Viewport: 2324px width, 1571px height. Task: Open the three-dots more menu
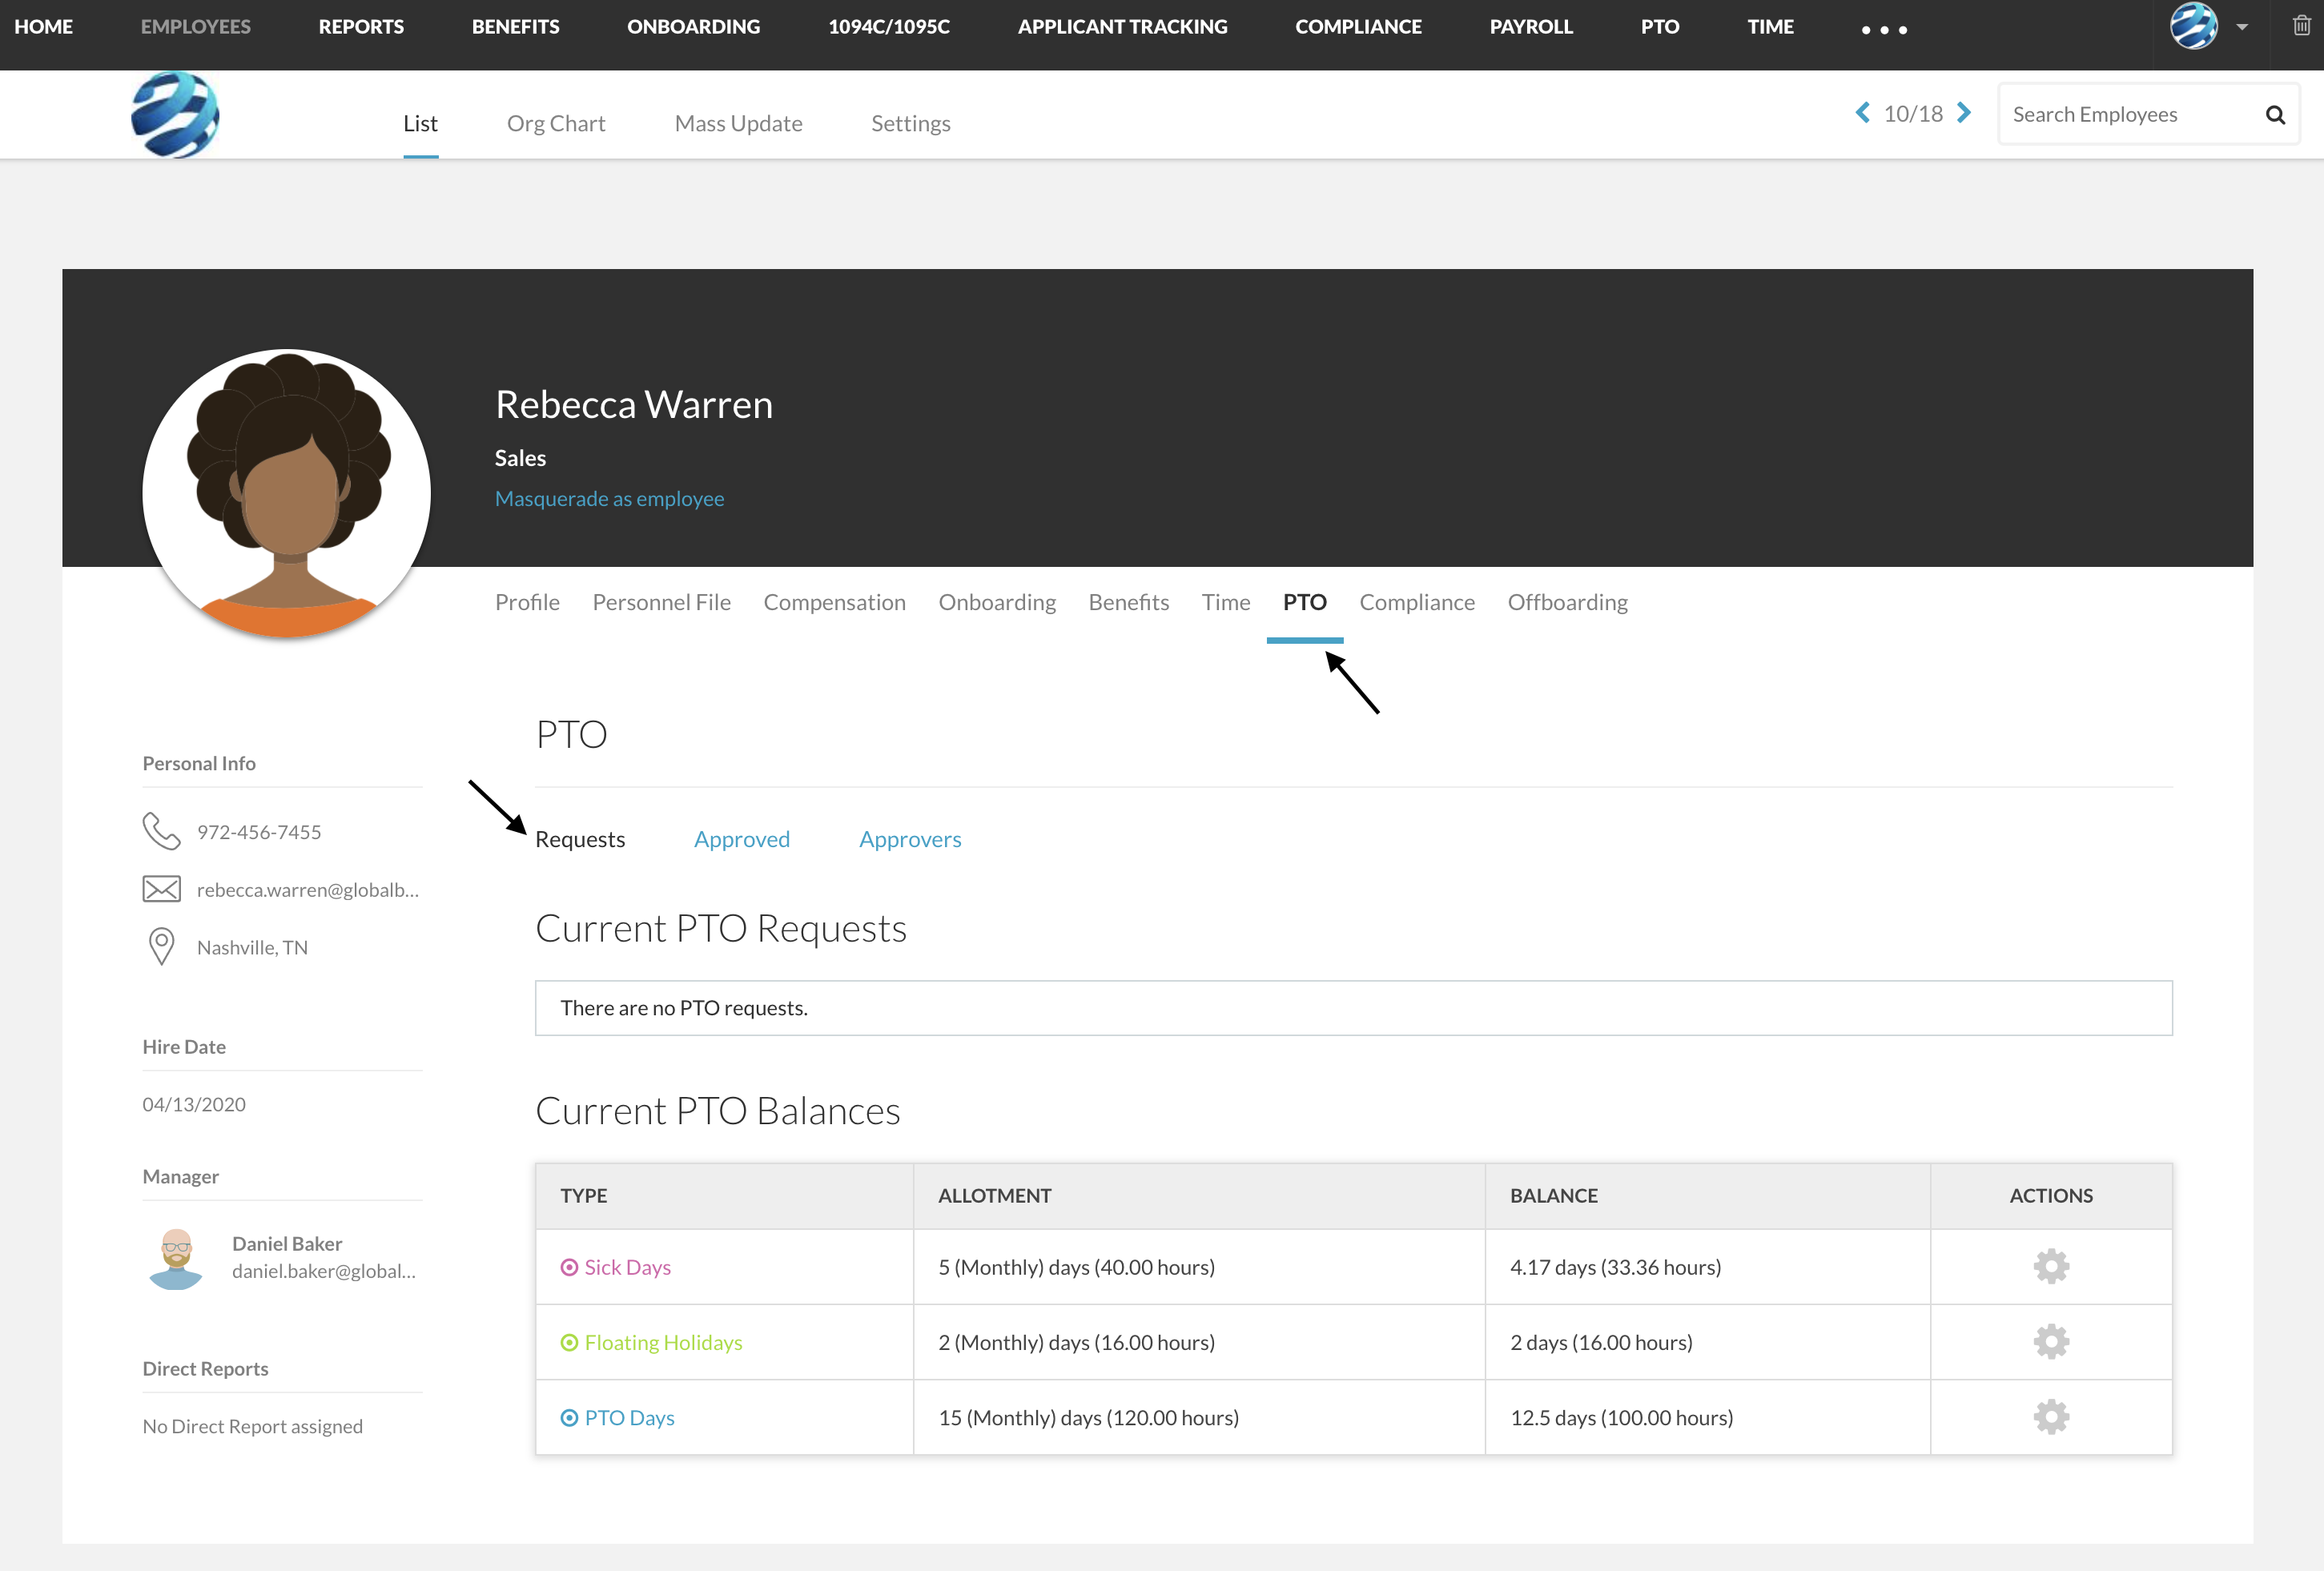pos(1884,30)
